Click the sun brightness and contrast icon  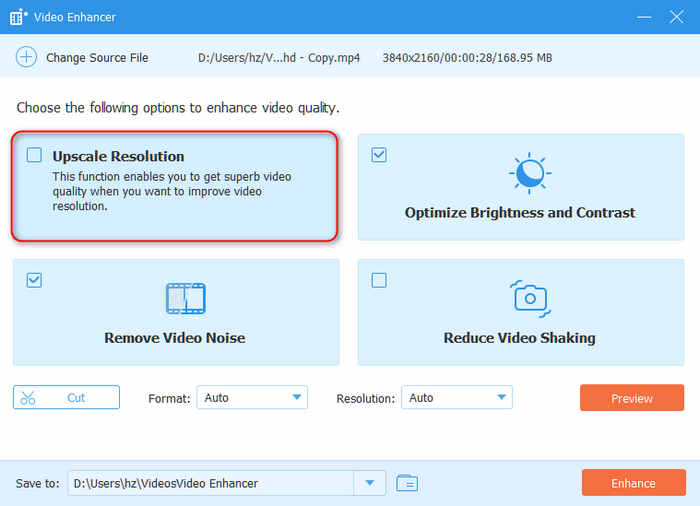(x=530, y=173)
